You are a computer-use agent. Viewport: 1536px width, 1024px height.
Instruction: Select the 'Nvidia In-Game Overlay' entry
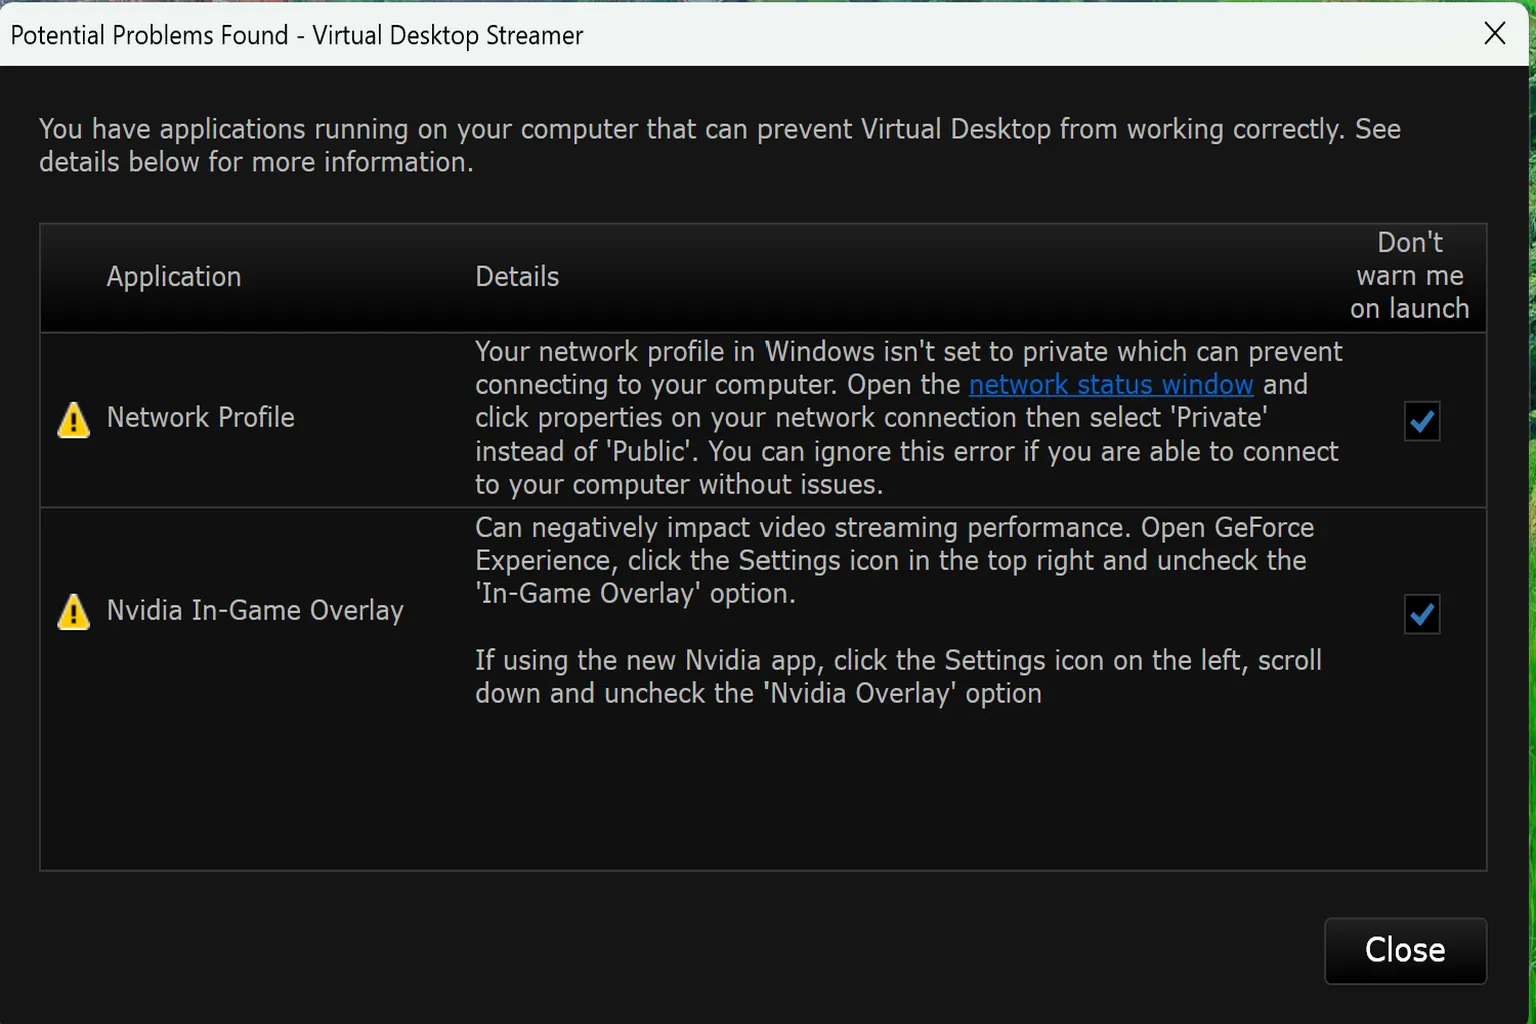click(255, 610)
